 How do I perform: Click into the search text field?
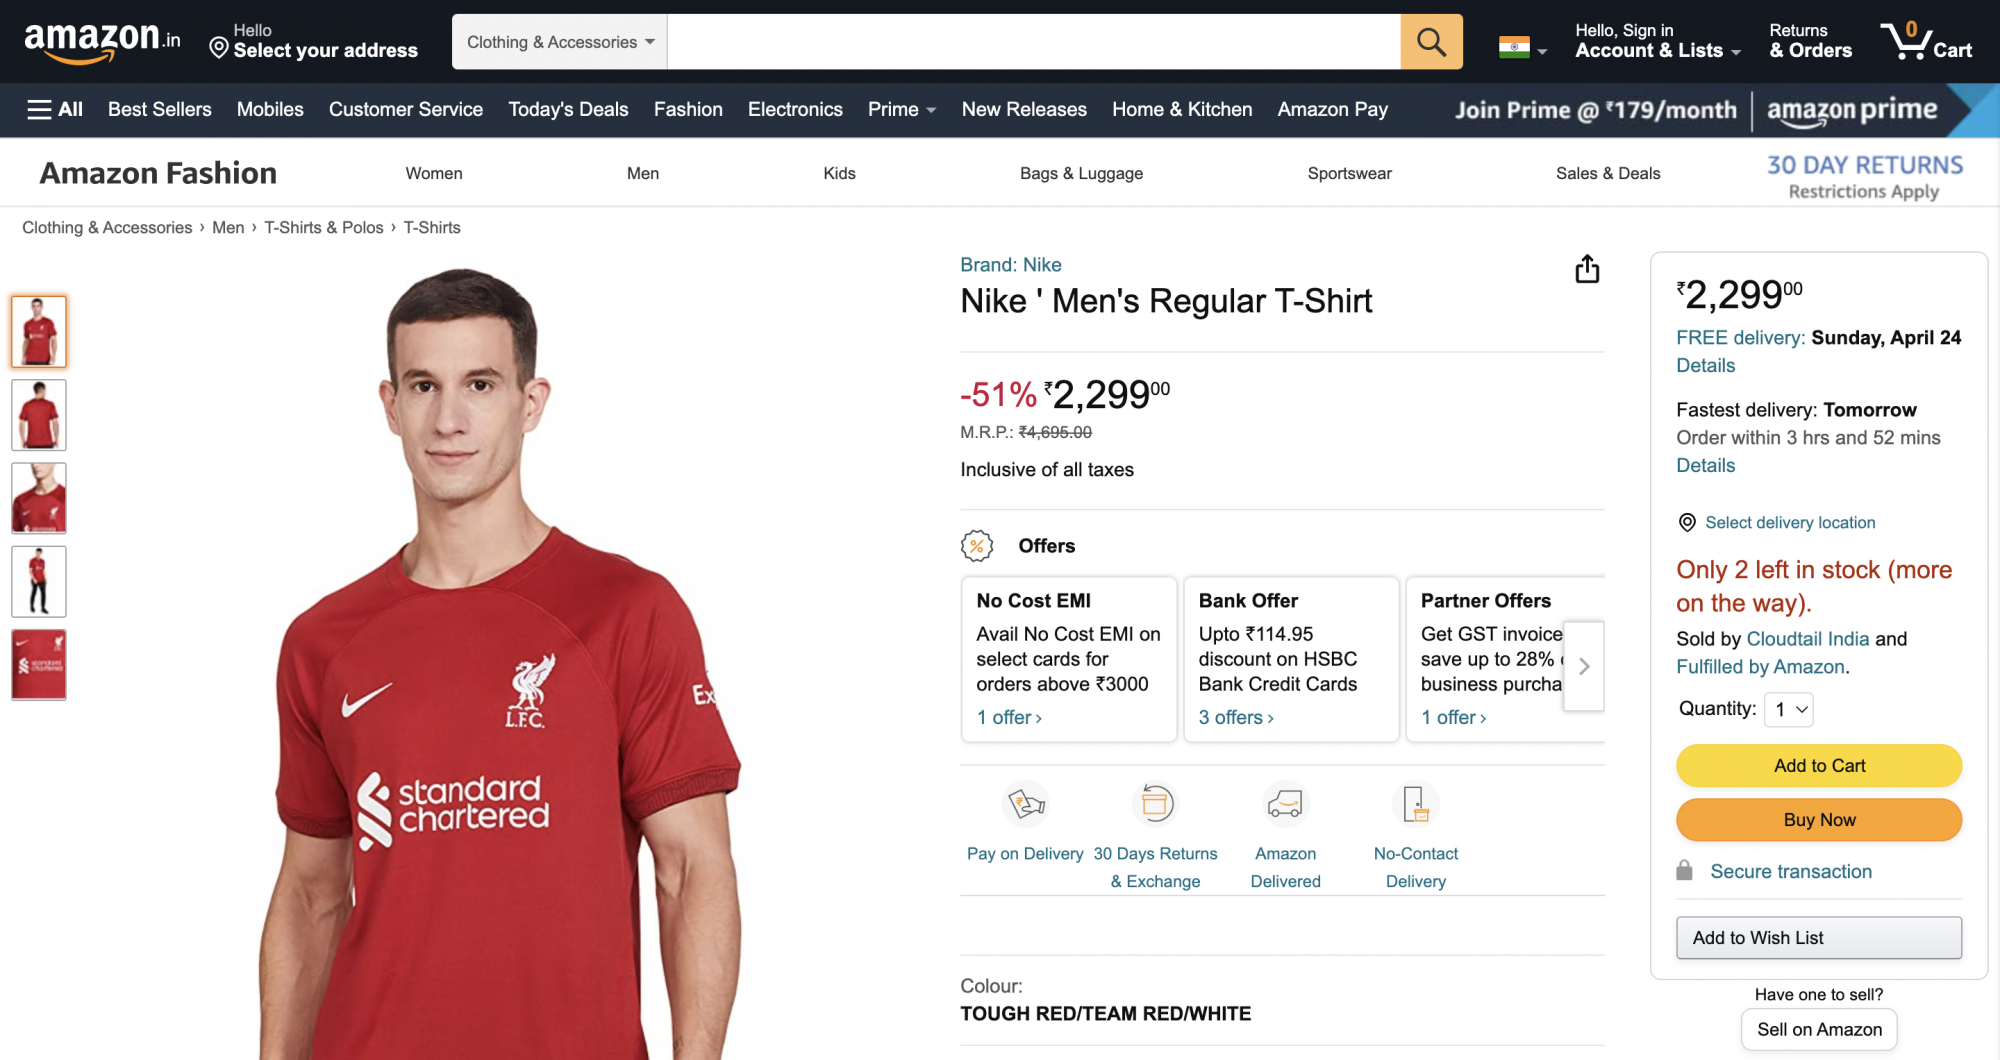click(1033, 42)
